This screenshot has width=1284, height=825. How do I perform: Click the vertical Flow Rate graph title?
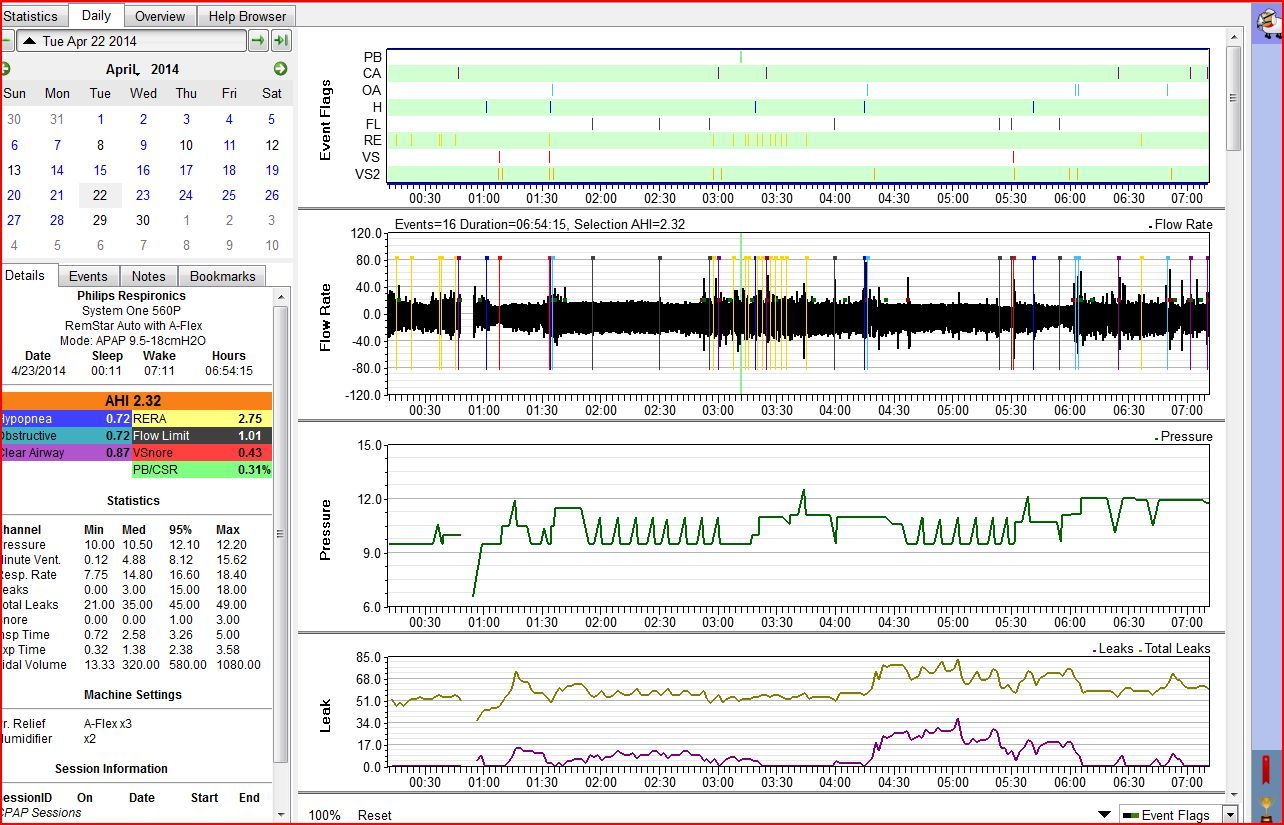click(325, 317)
